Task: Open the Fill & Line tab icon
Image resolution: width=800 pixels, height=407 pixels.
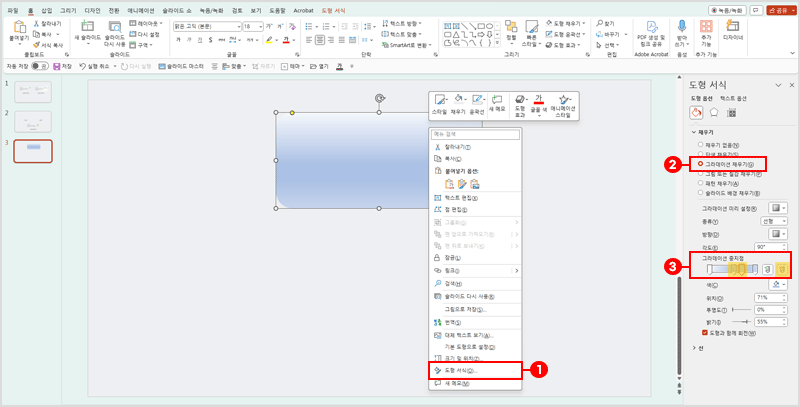Action: tap(697, 112)
